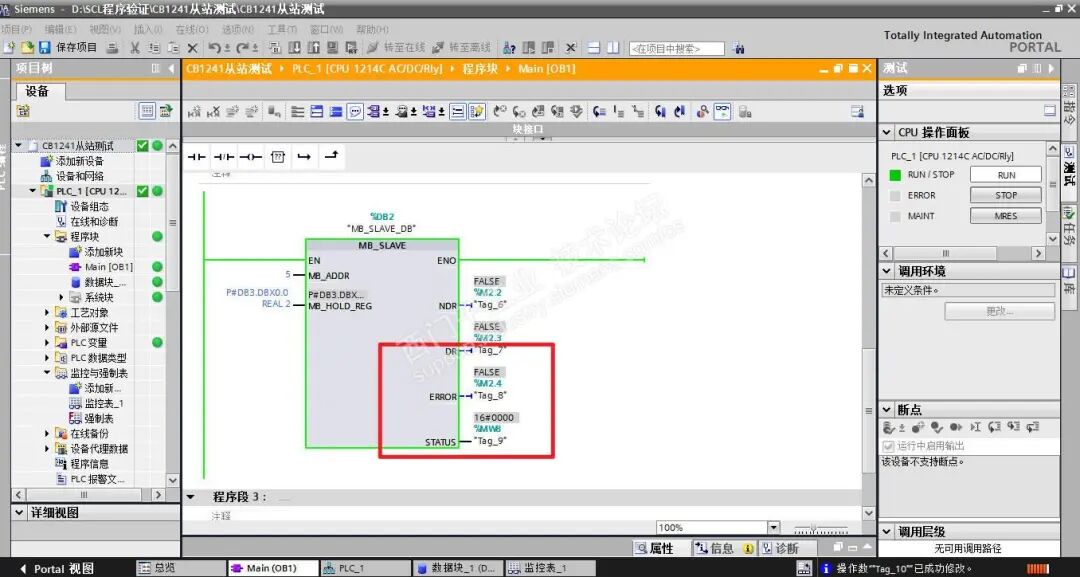
Task: Click the RUN button in CPU panel
Action: pyautogui.click(x=1006, y=175)
